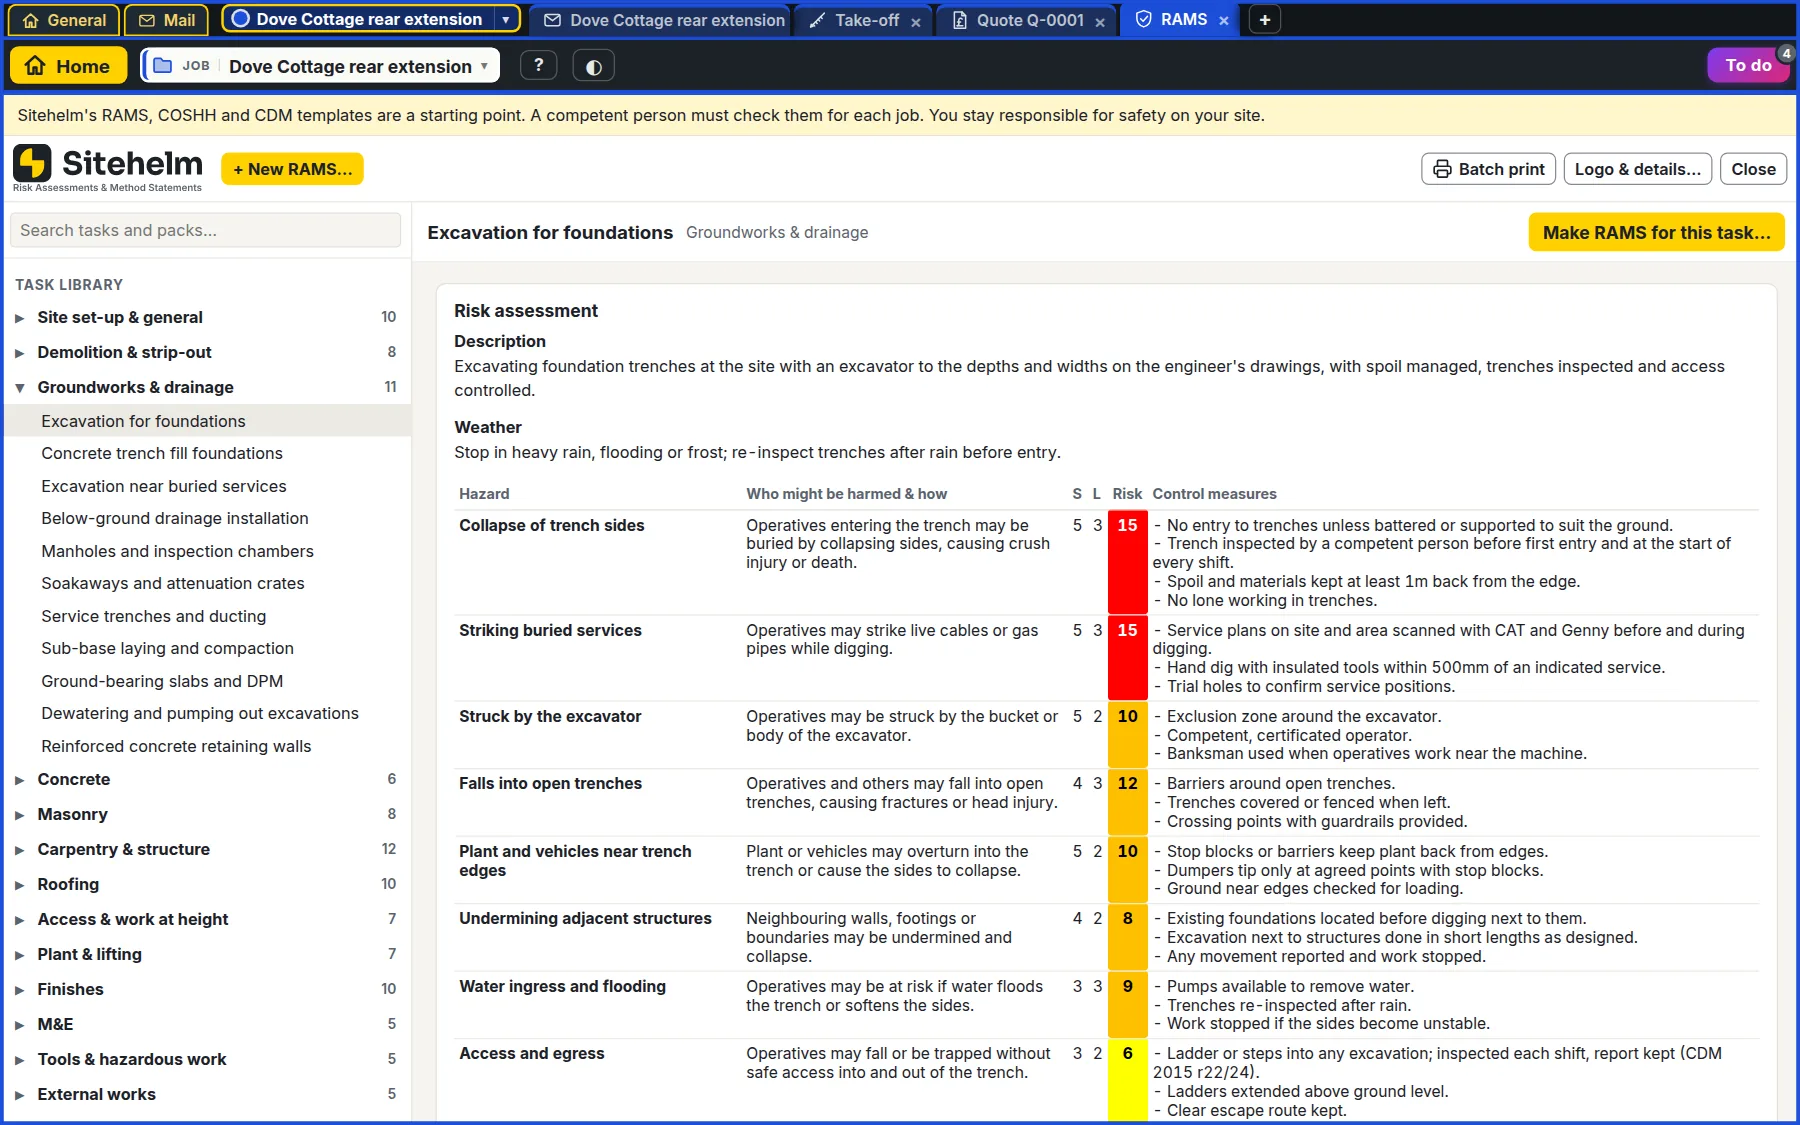Click Make RAMS for this task
This screenshot has height=1125, width=1800.
(1656, 232)
